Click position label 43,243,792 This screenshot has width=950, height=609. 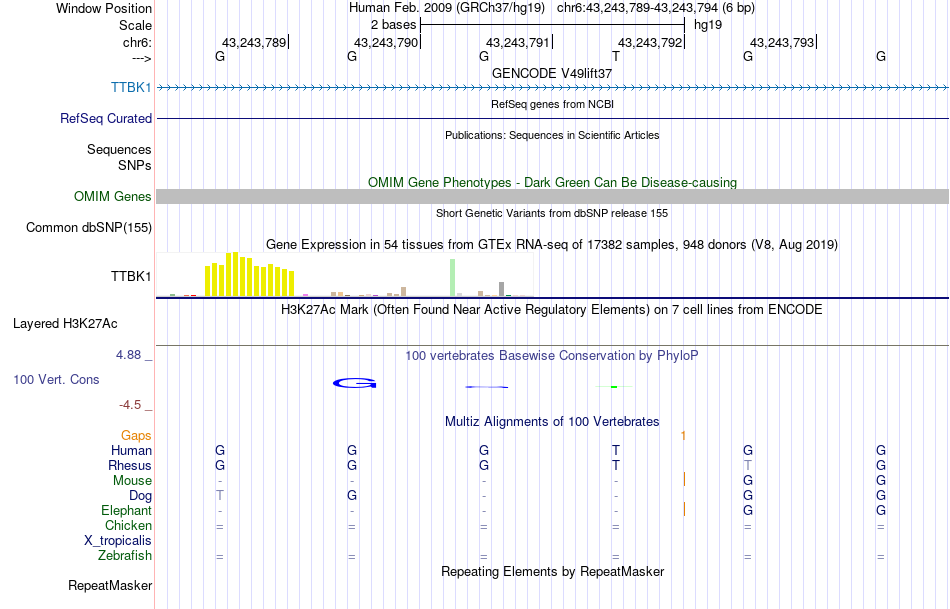(650, 42)
